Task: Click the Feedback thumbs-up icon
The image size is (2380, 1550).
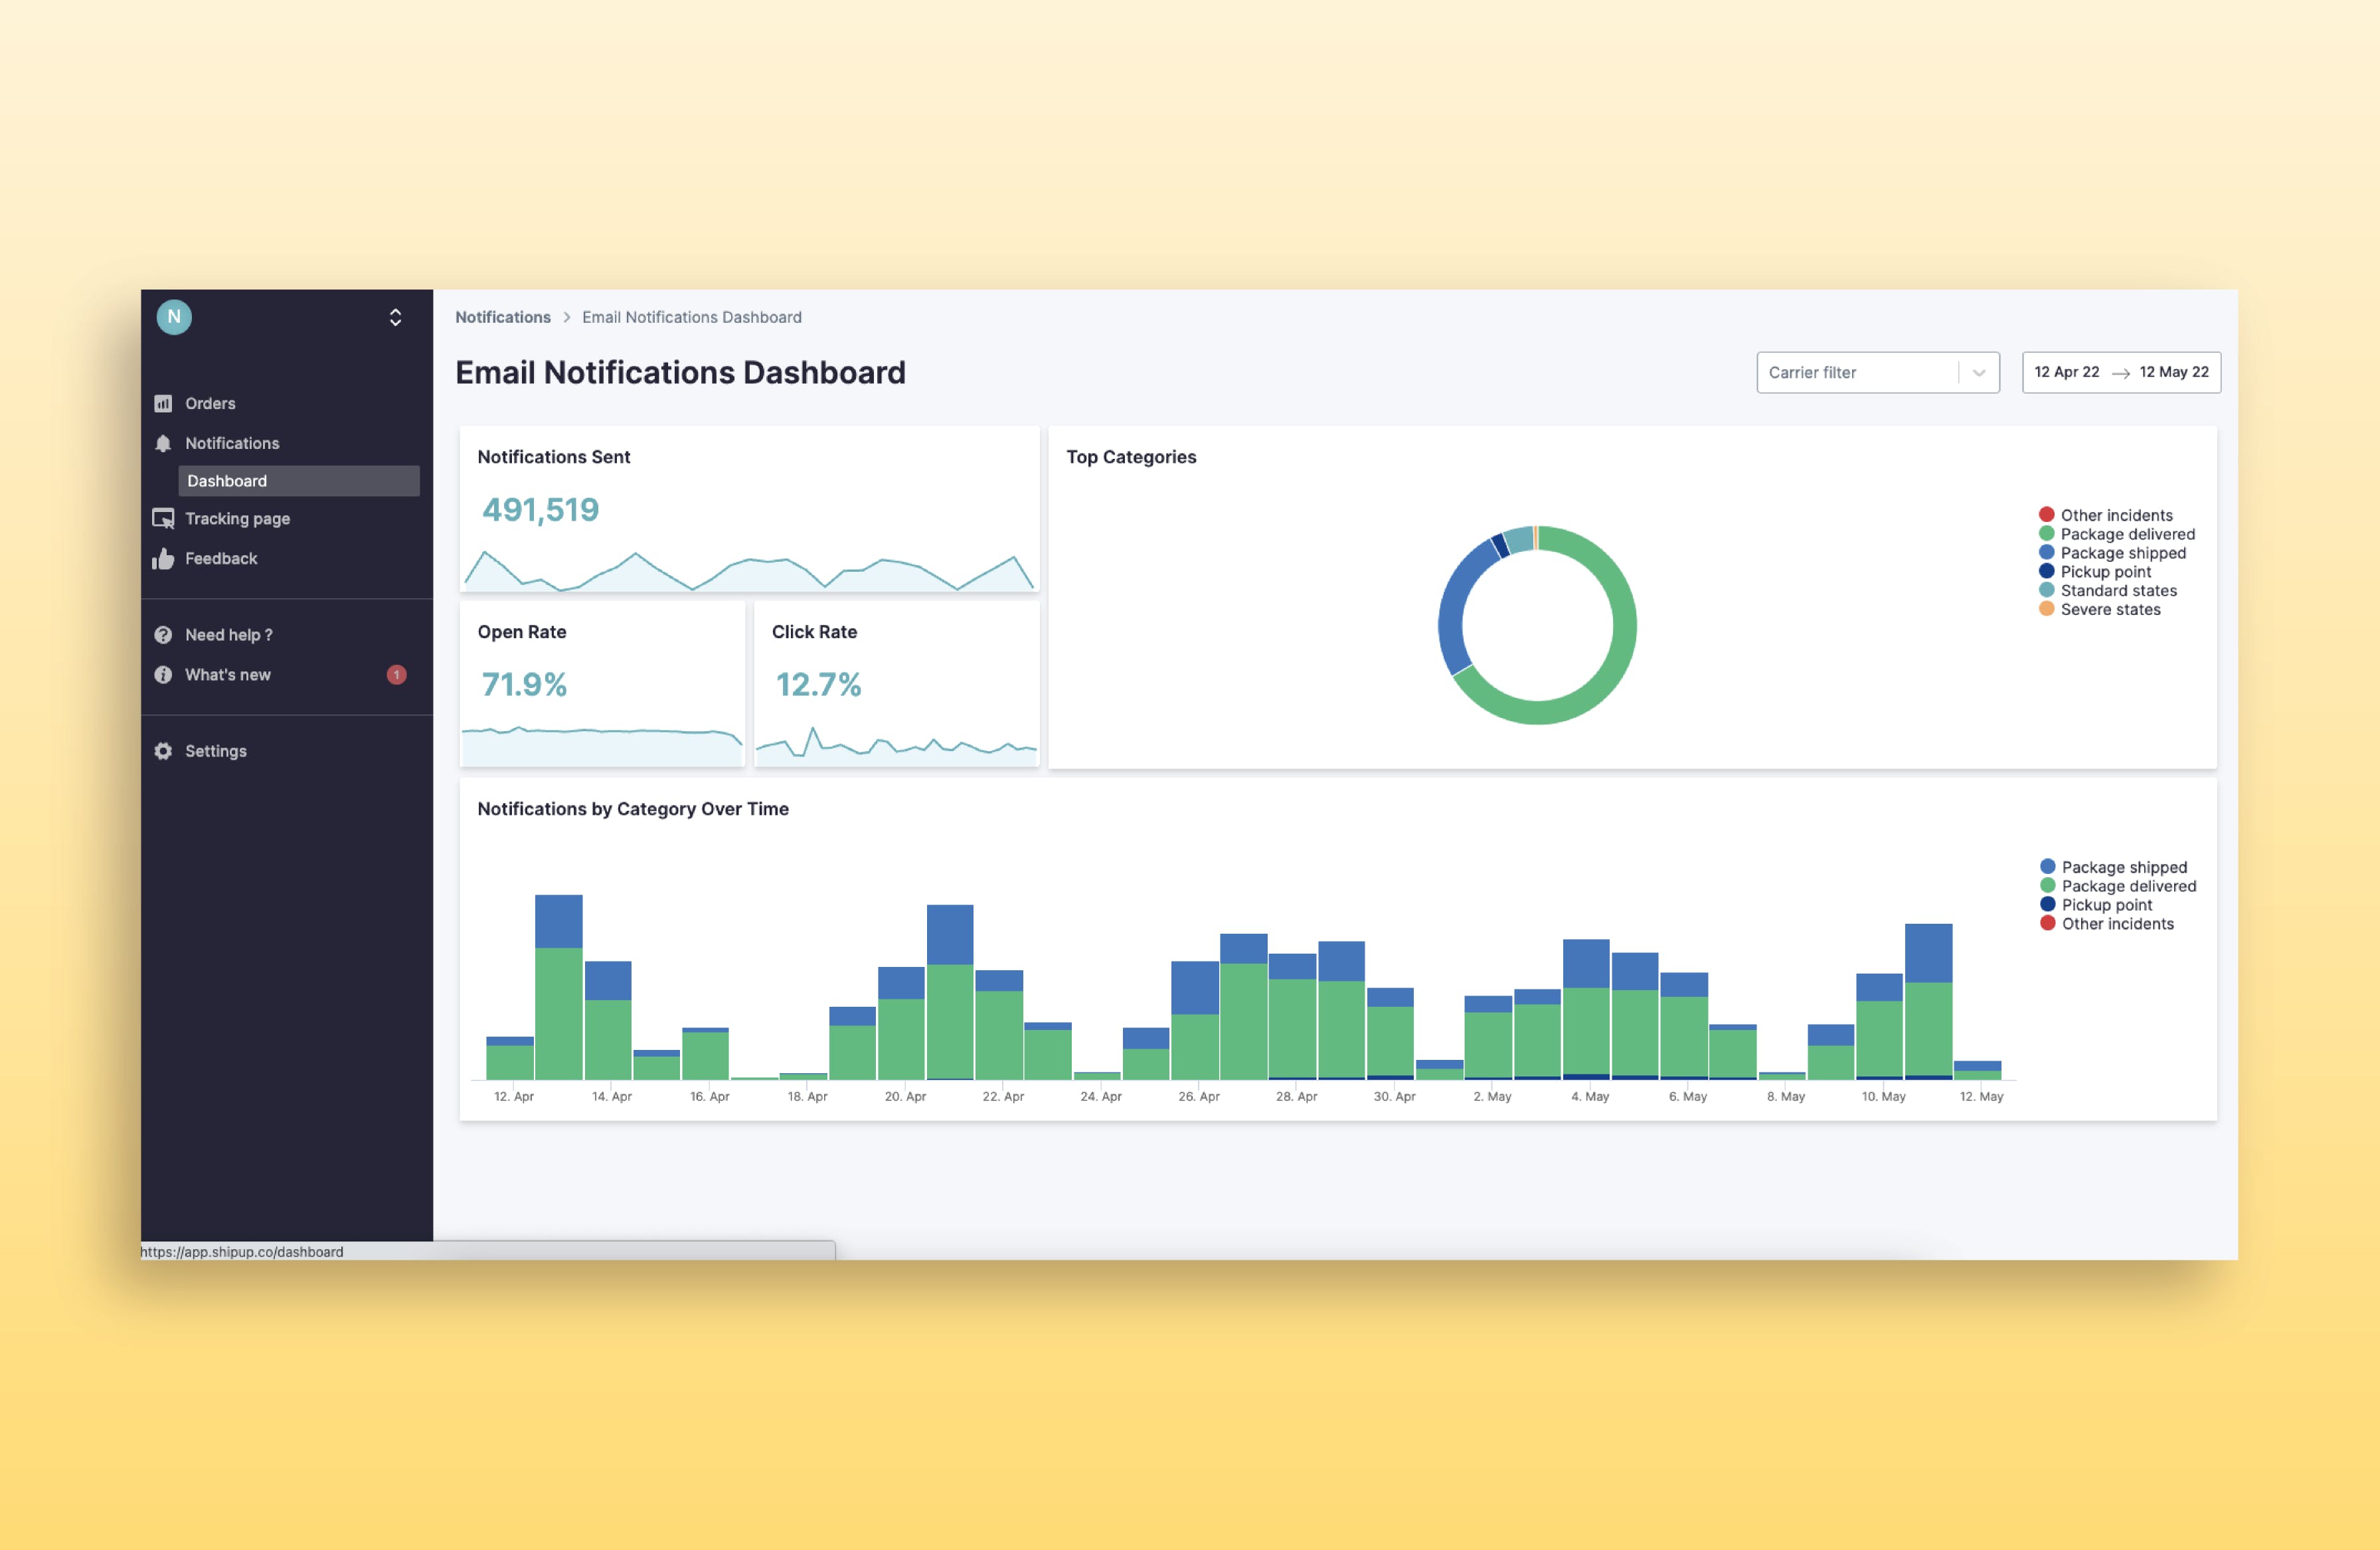Action: point(163,558)
